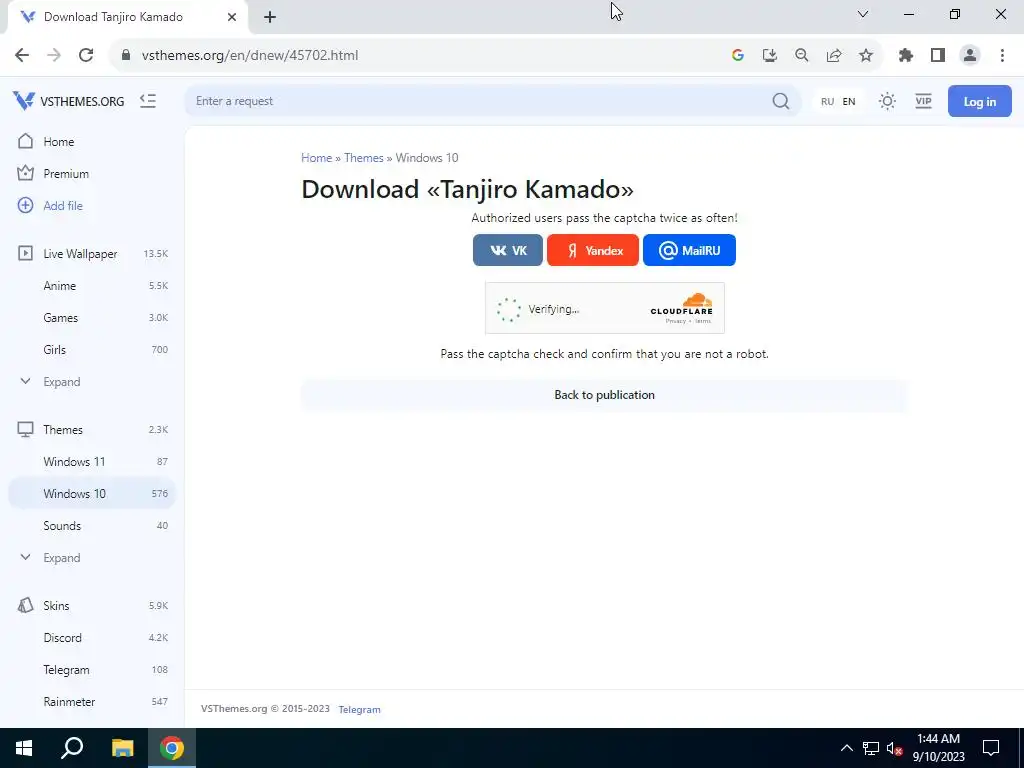Bookmark this page with star icon

point(866,56)
